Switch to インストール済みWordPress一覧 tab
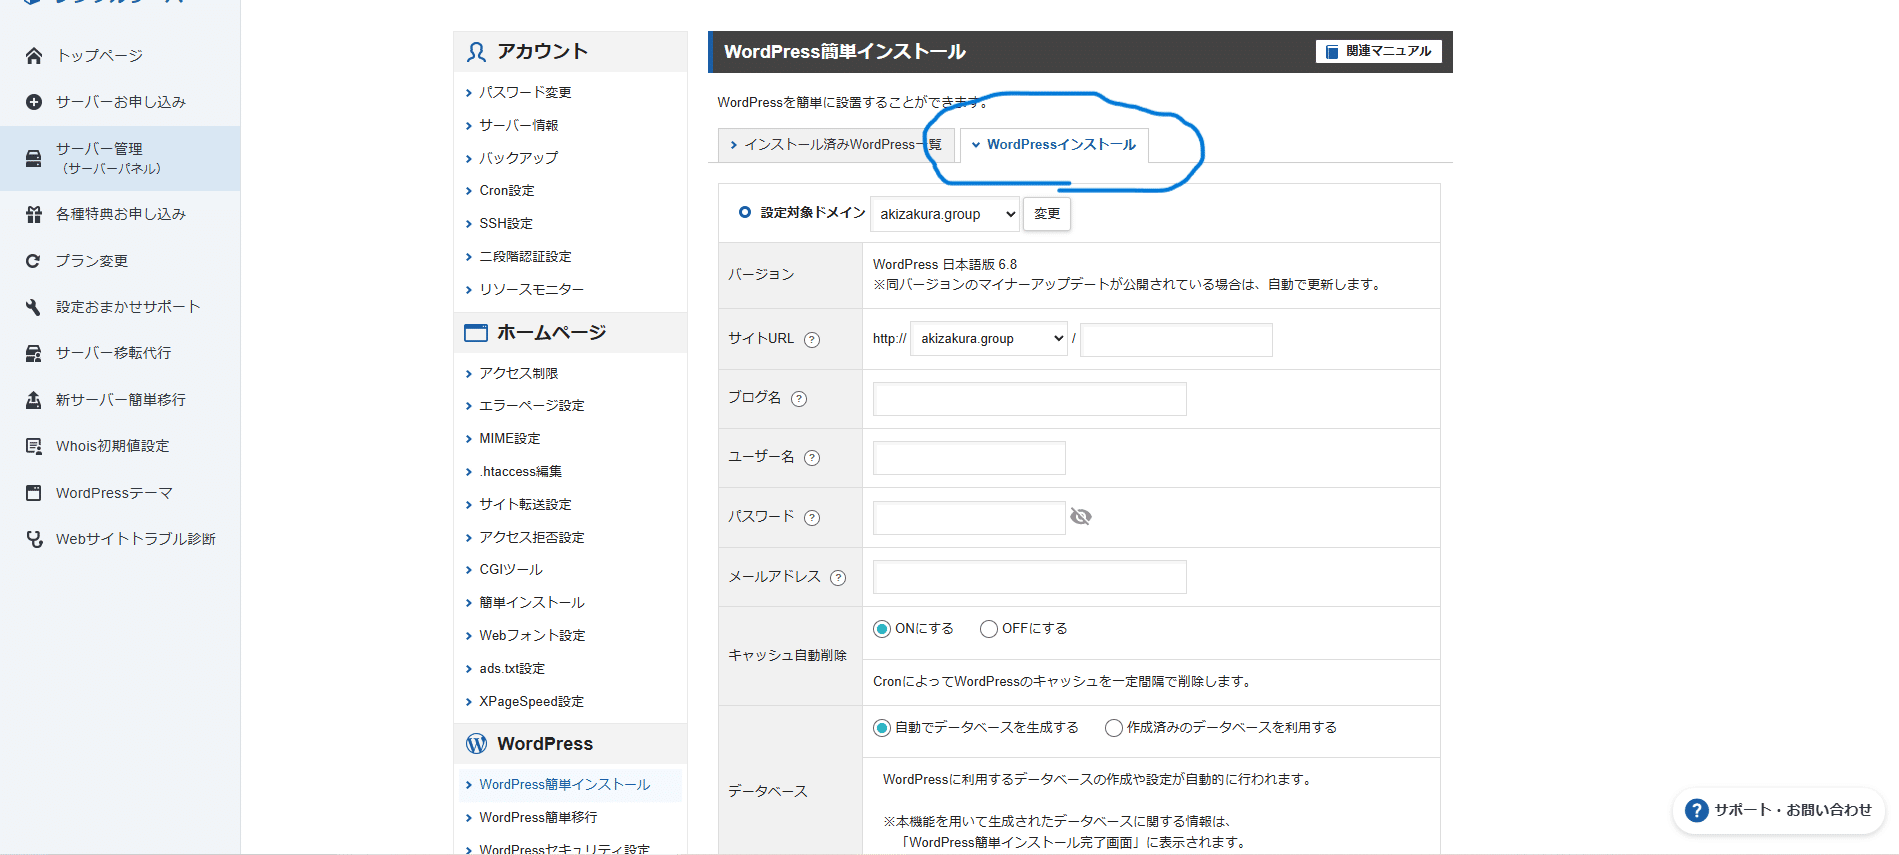 836,145
